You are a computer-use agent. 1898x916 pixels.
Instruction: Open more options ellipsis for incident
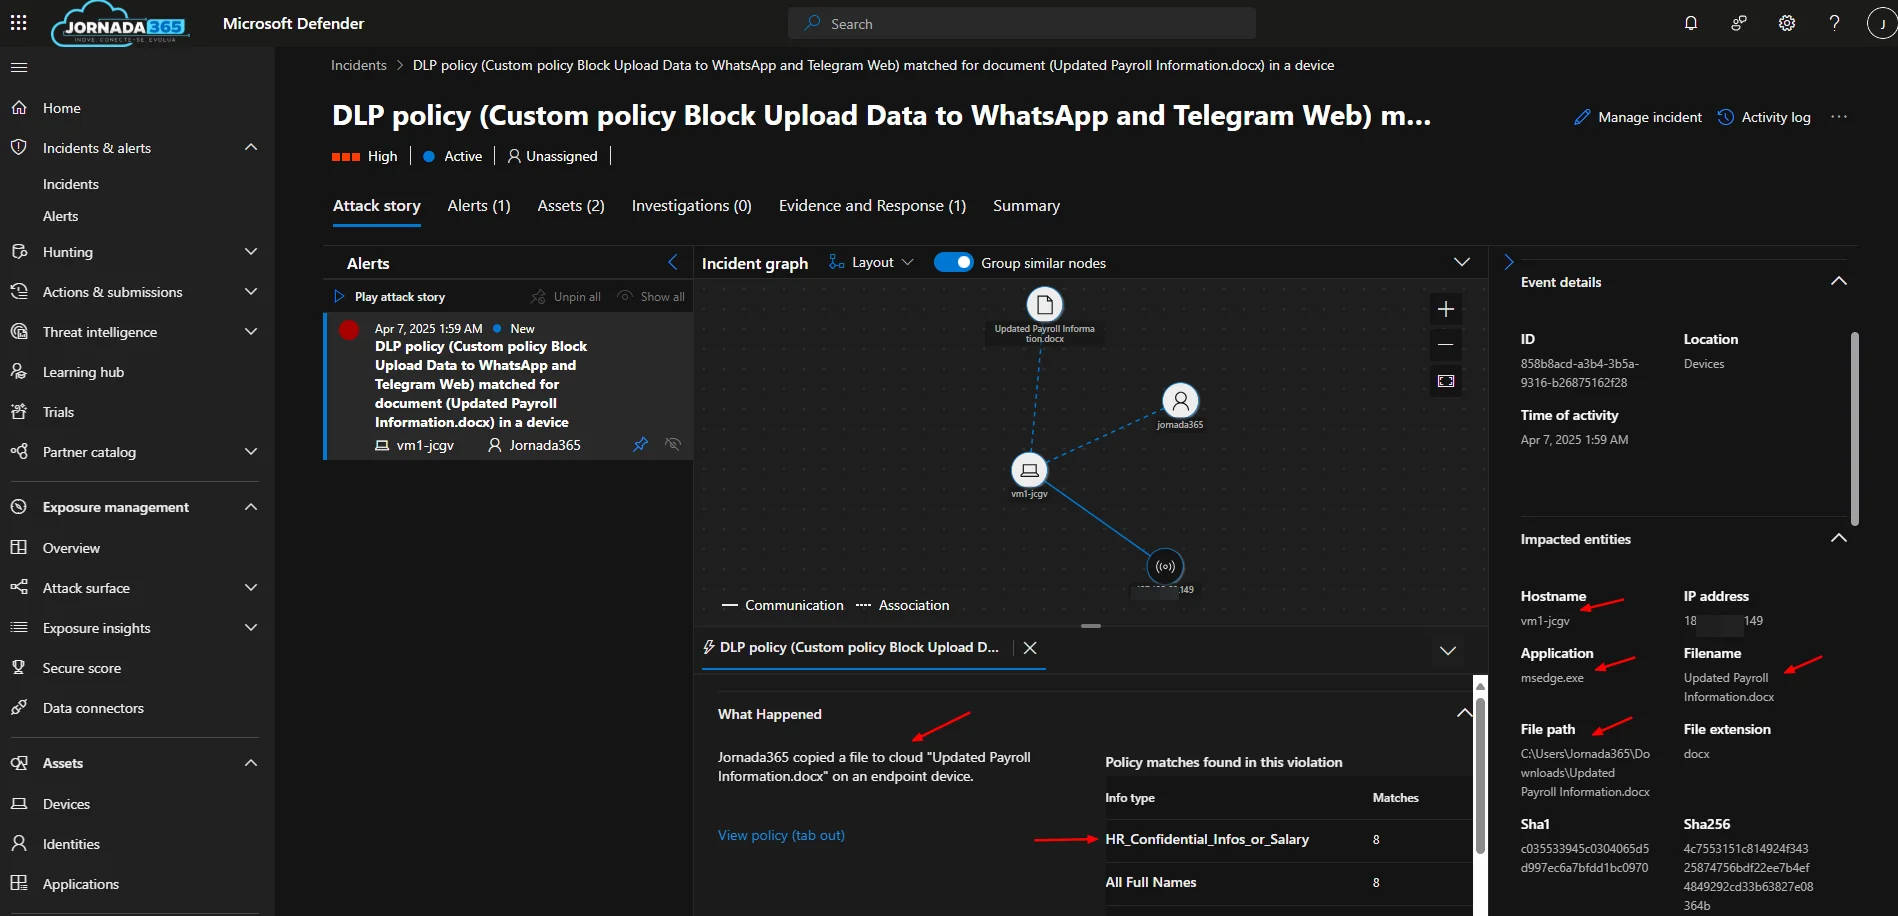(x=1839, y=117)
